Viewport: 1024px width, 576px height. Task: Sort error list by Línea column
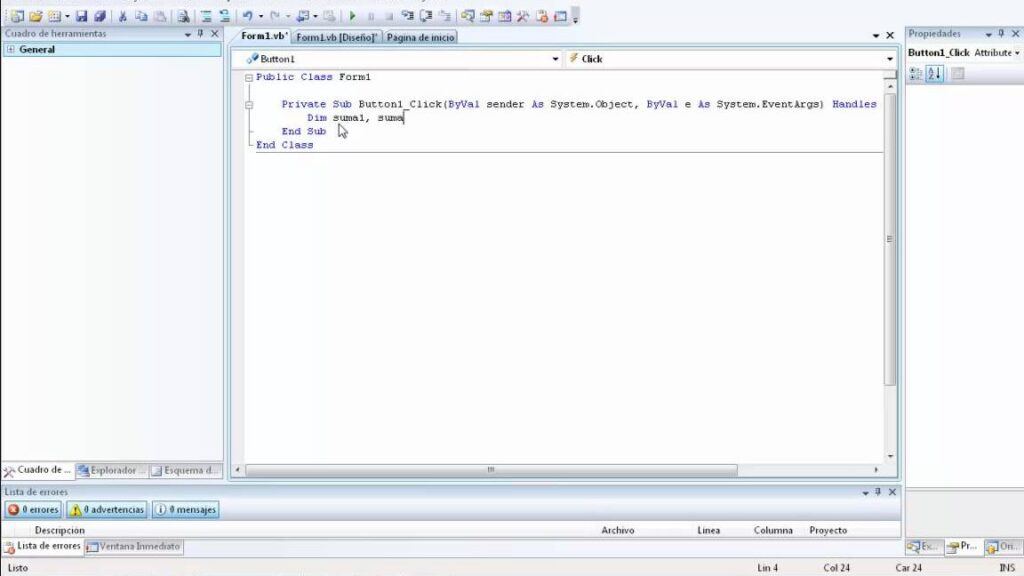(x=709, y=530)
